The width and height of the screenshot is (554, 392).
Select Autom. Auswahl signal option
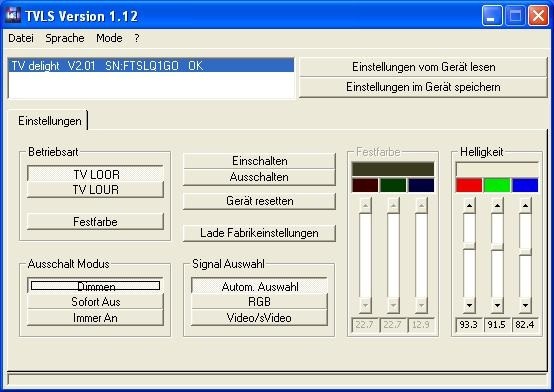pyautogui.click(x=259, y=286)
